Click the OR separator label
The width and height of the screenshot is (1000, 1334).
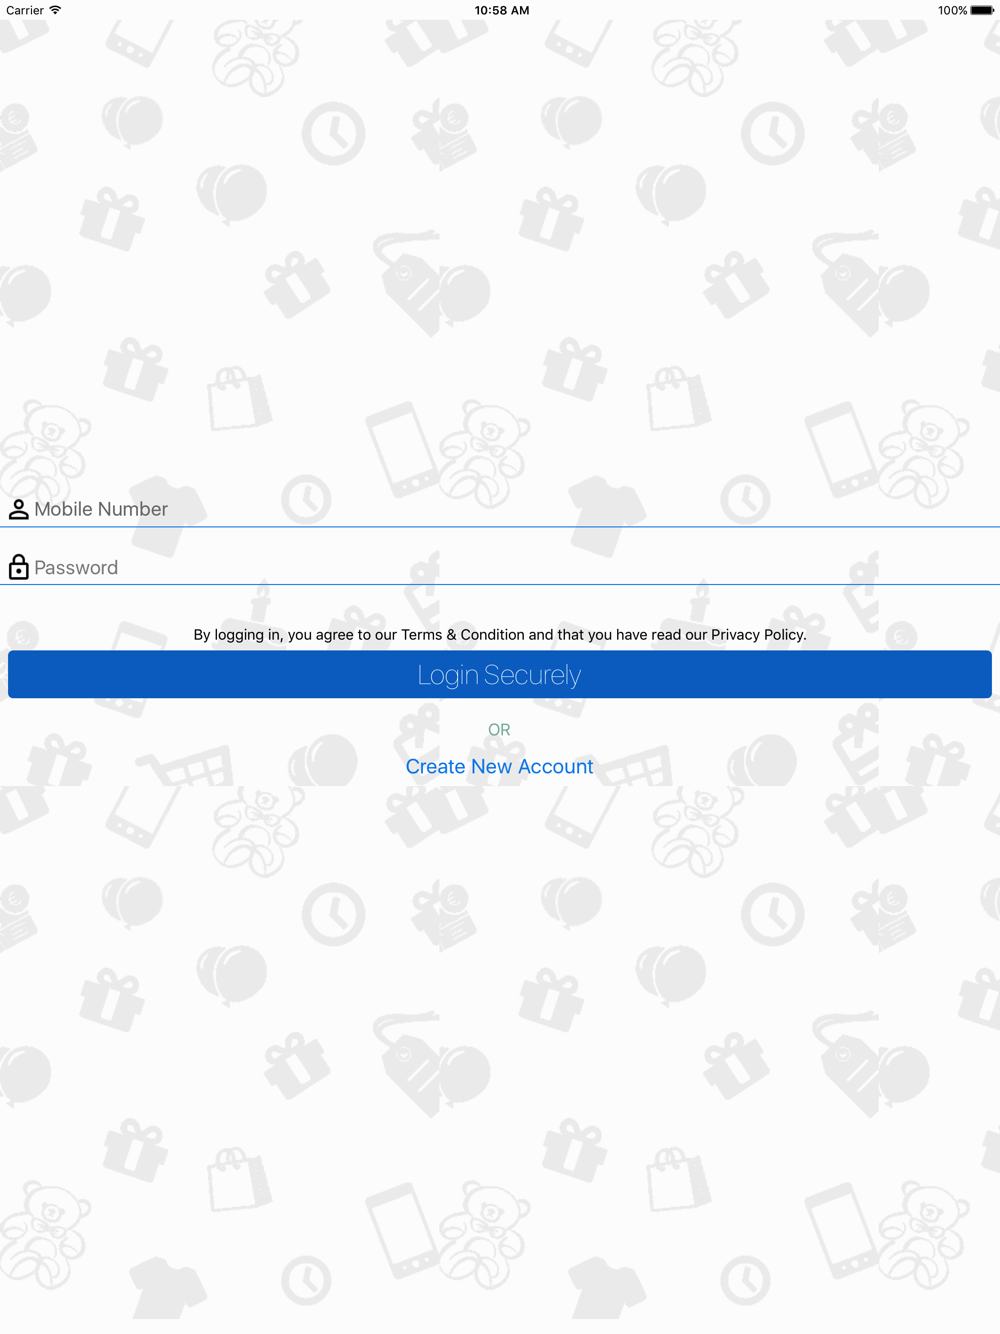(x=499, y=730)
